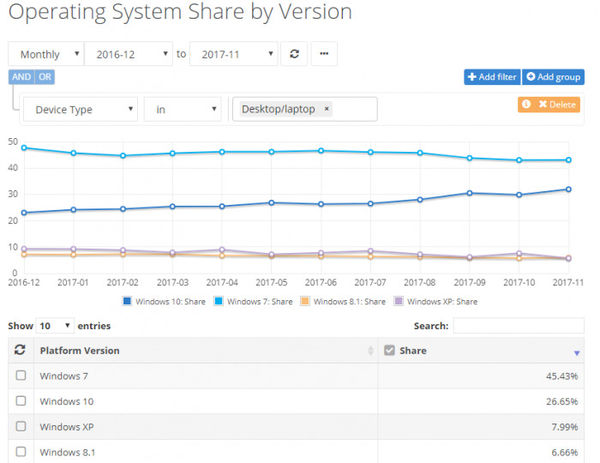The image size is (600, 463).
Task: Toggle Windows XP Share legend swatch
Action: 398,301
